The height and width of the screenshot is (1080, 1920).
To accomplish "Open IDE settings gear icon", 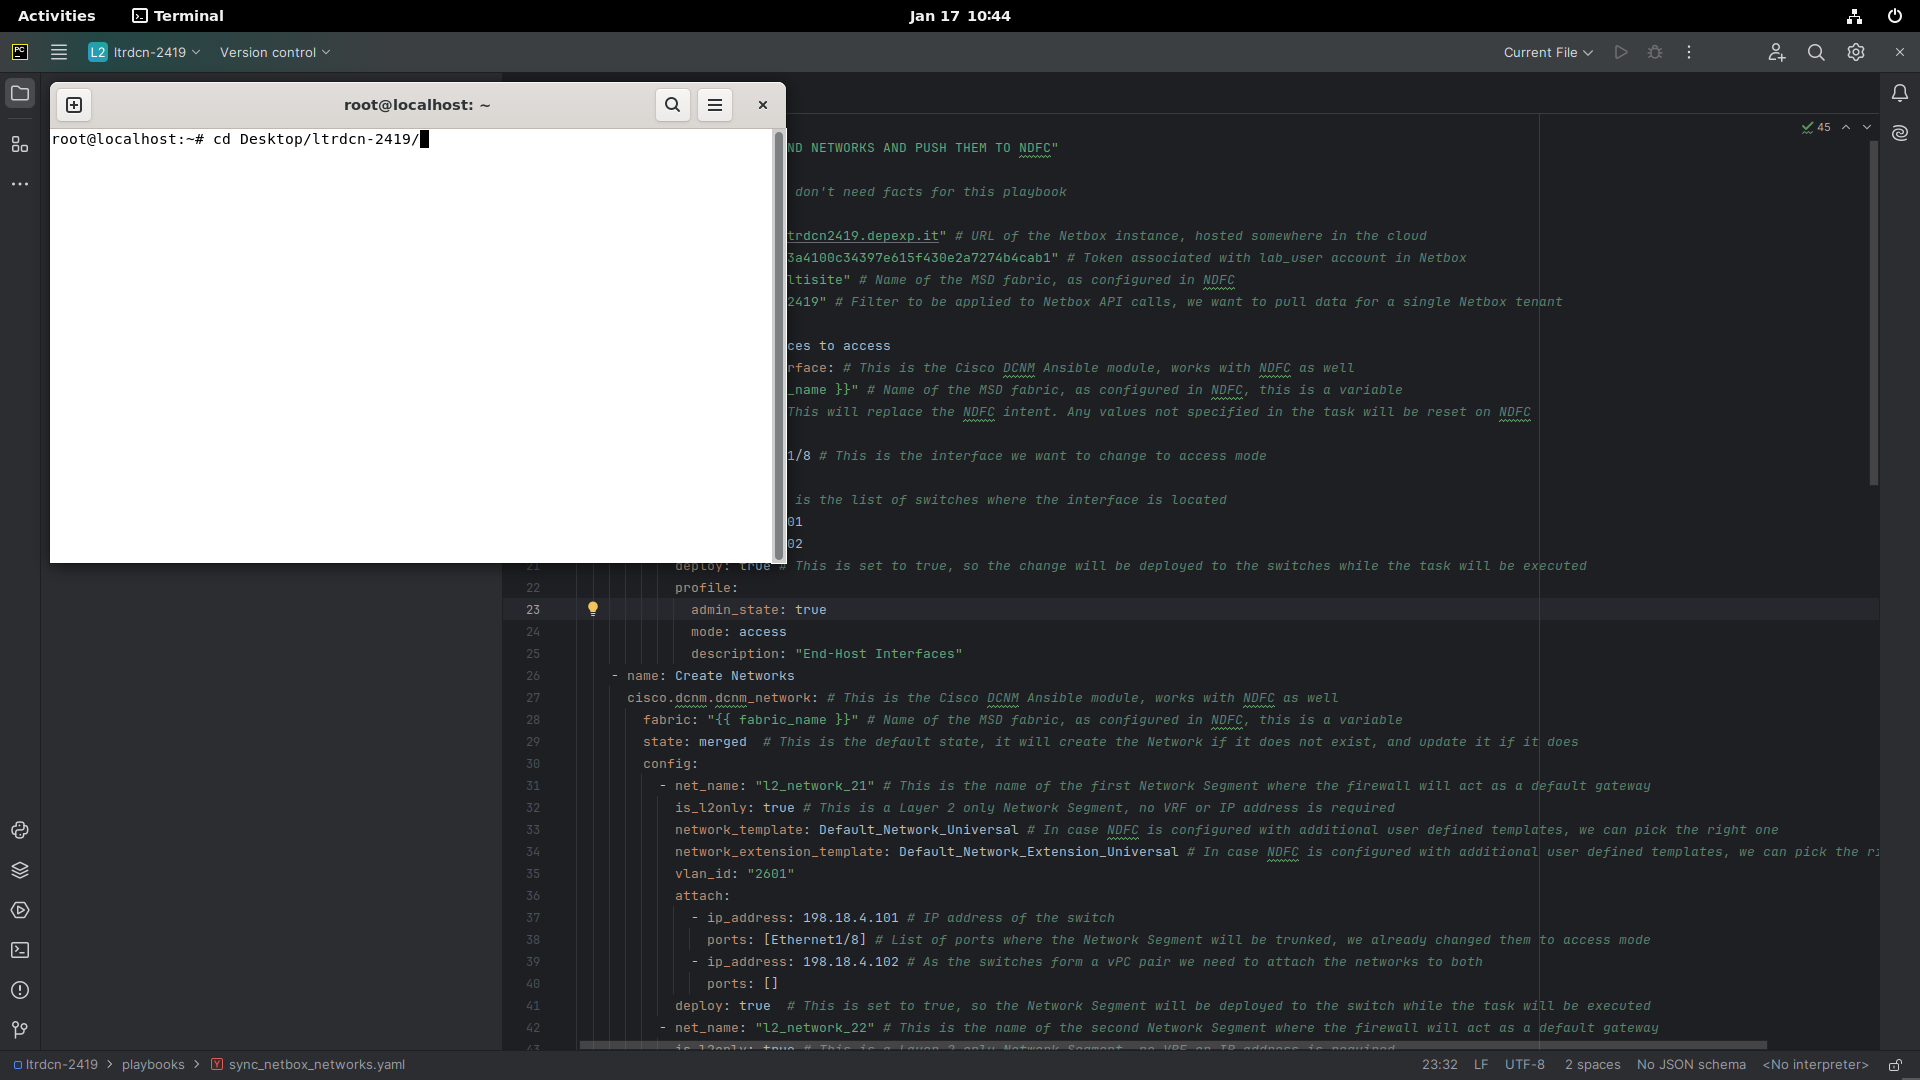I will point(1856,52).
